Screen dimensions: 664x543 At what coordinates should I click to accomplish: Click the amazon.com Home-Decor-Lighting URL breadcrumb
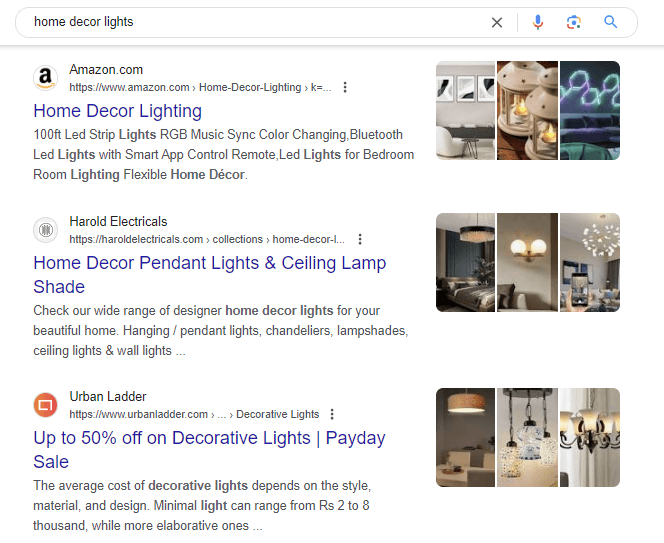point(200,87)
